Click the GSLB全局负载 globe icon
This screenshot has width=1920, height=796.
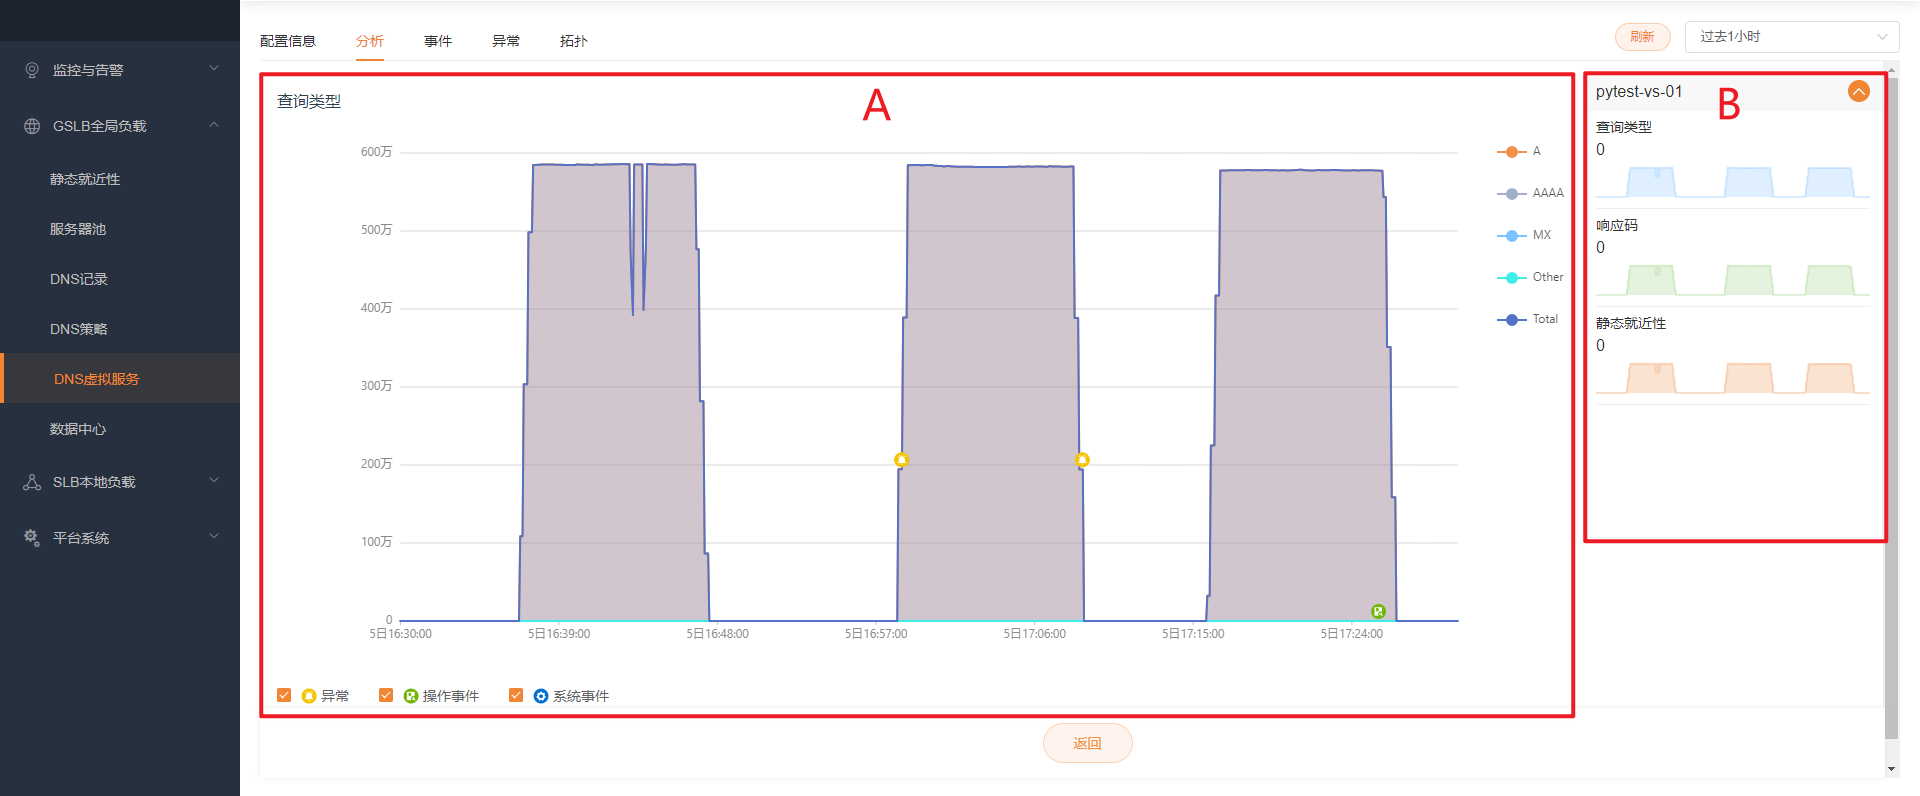(32, 126)
